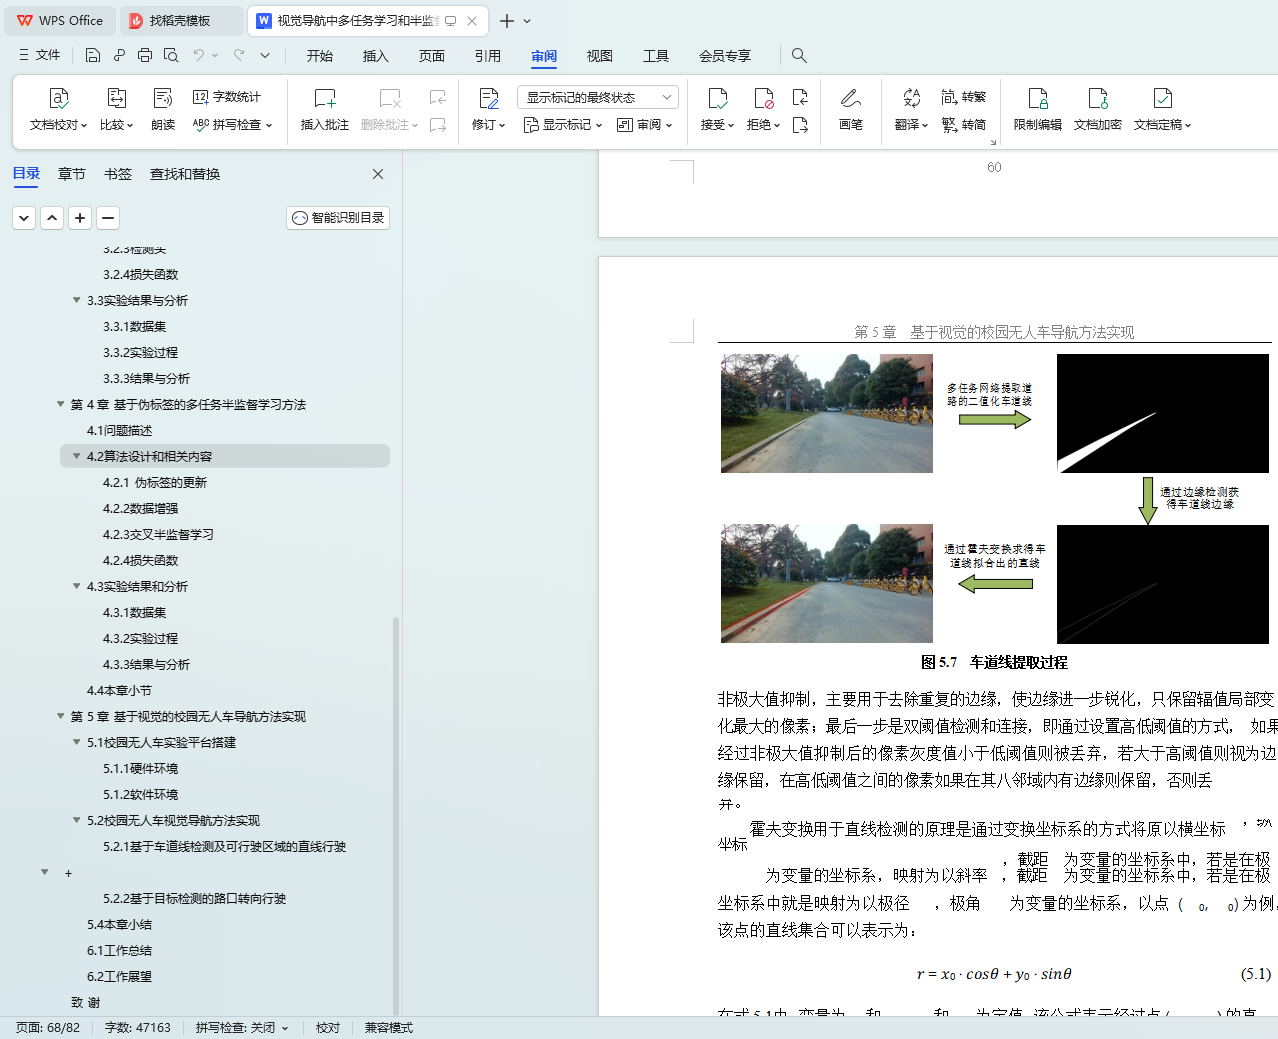Collapse 第 4 章 outline node
Image resolution: width=1278 pixels, height=1039 pixels.
(x=60, y=404)
